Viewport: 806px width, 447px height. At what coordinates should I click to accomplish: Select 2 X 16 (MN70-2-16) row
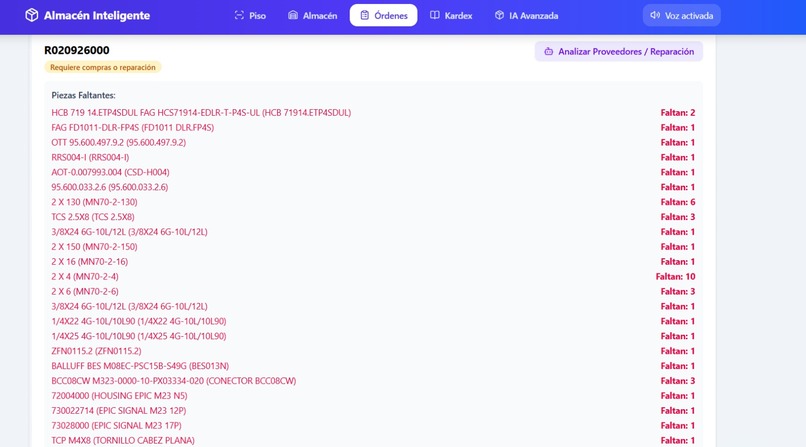pos(373,262)
